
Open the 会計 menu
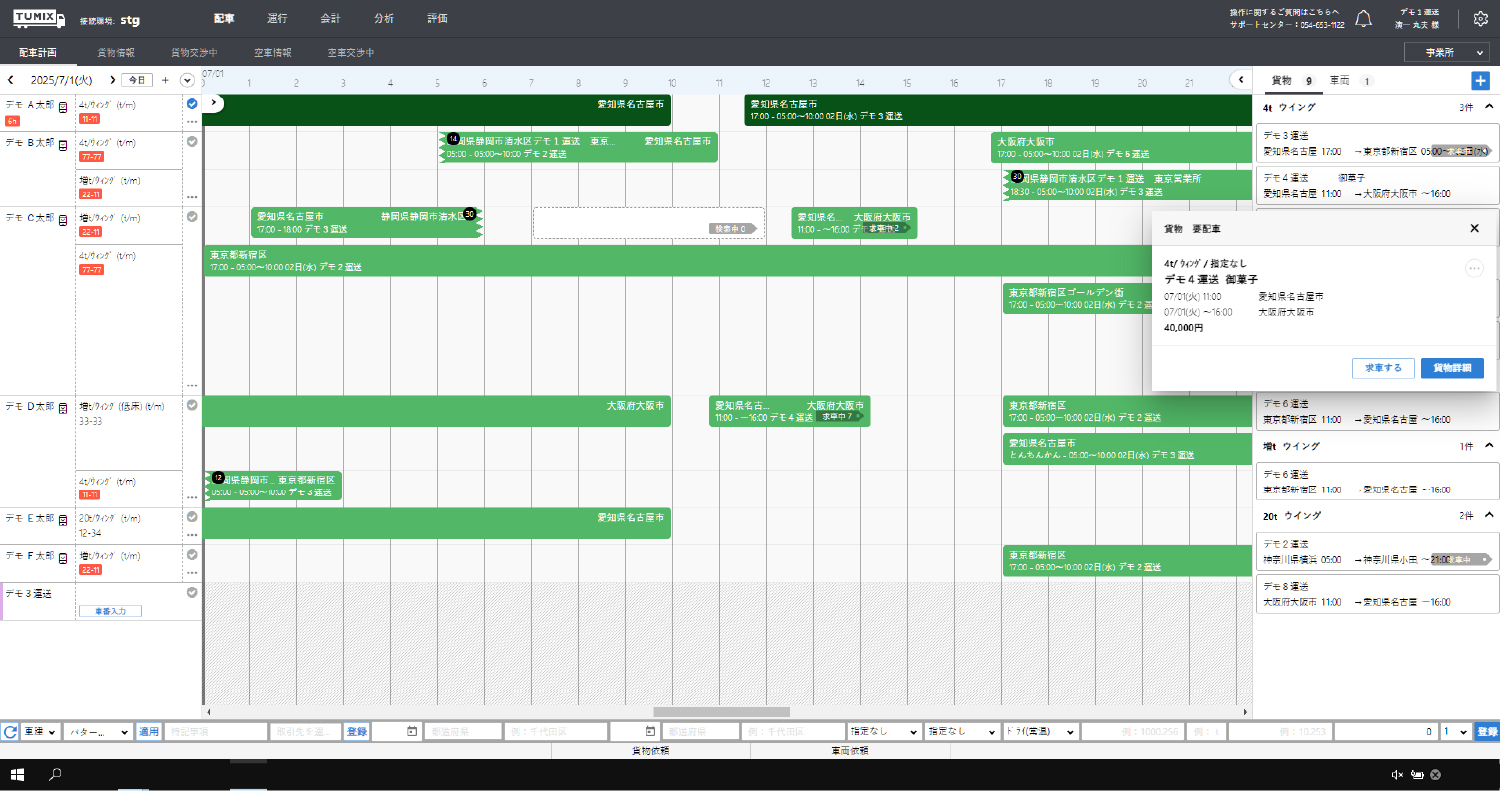(x=330, y=19)
